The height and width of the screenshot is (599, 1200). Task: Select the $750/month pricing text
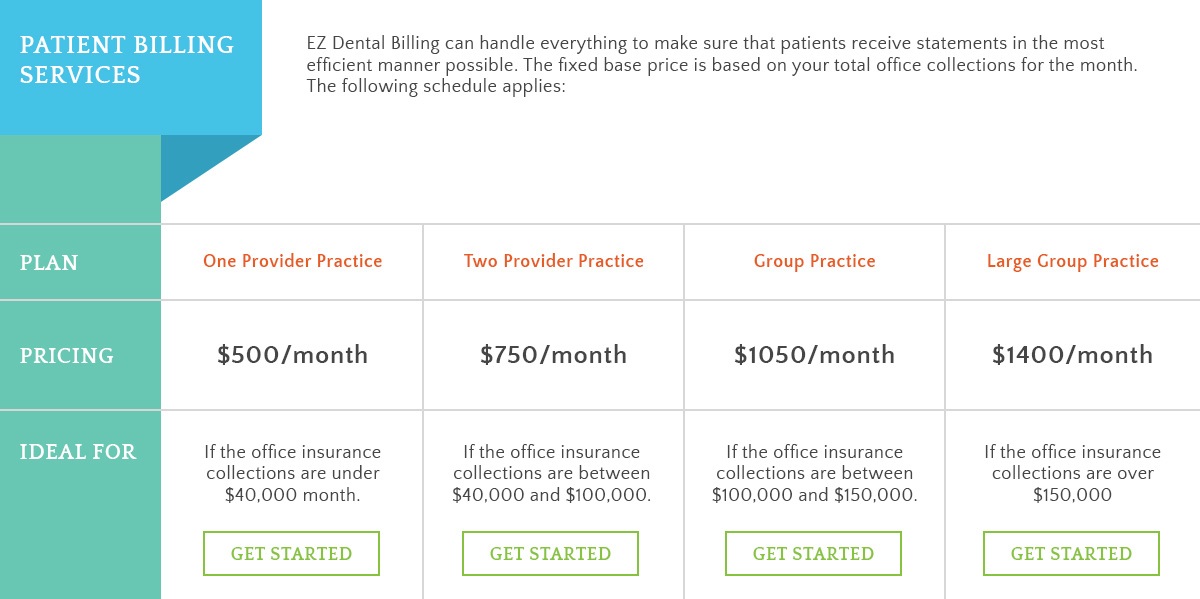553,355
